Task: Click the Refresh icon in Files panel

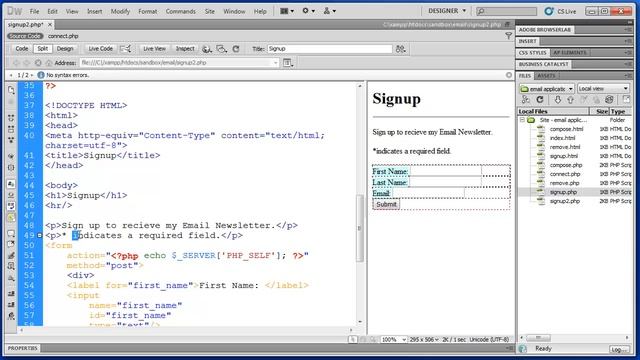Action: click(x=540, y=100)
